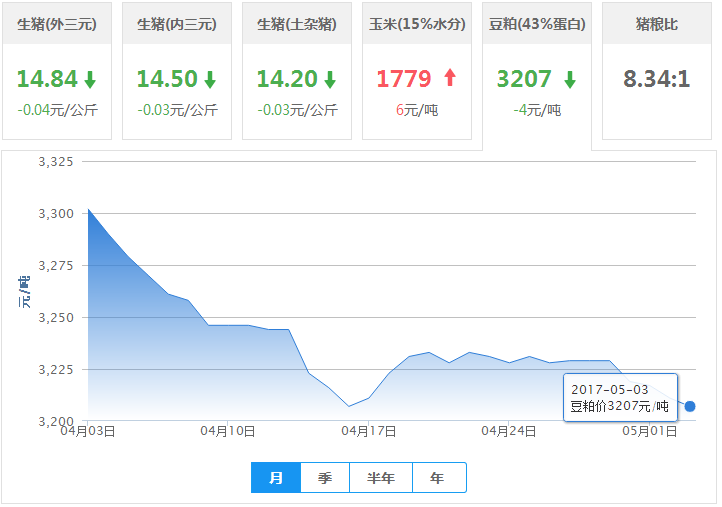The image size is (722, 507).
Task: Click the 04月17日 axis label
Action: point(368,431)
